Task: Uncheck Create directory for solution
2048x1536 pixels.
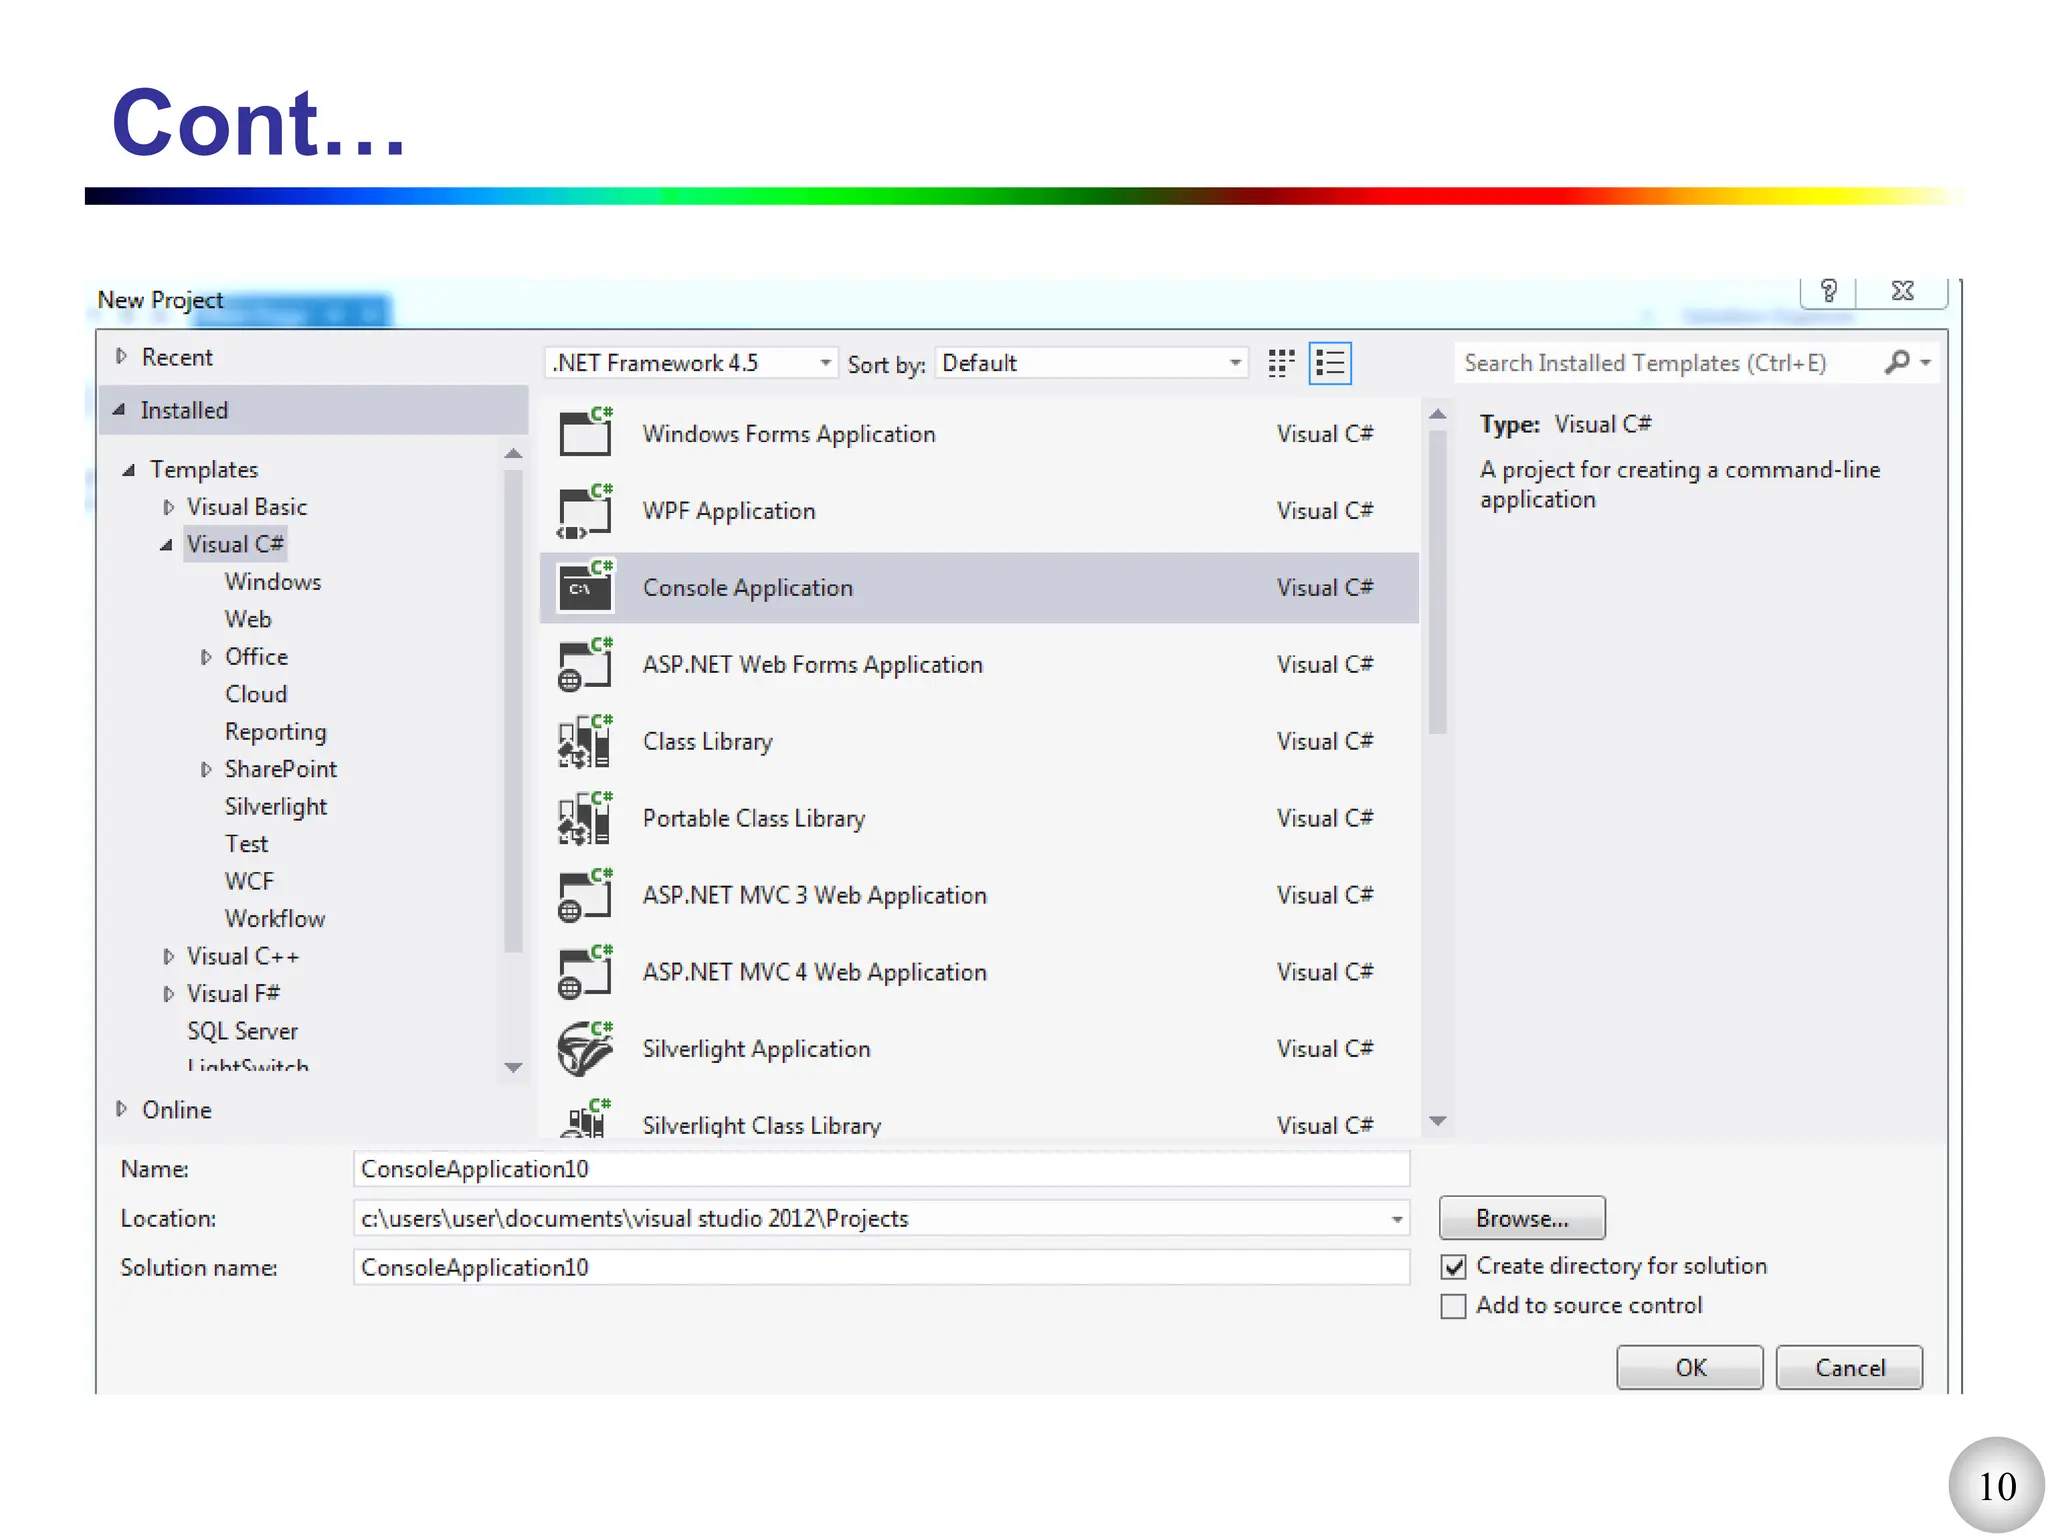Action: tap(1454, 1267)
